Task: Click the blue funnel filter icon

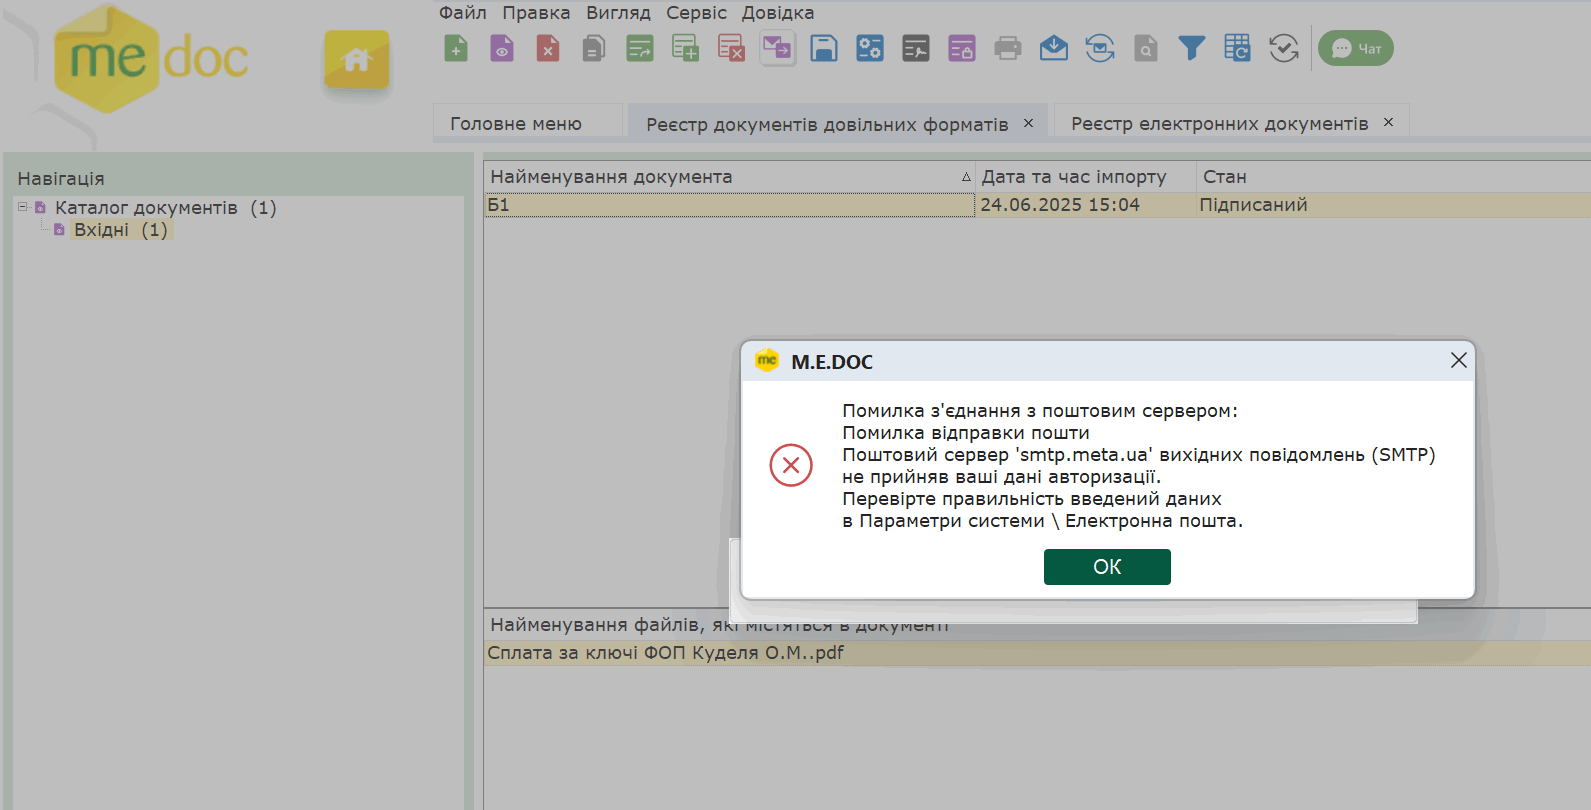Action: (1192, 48)
